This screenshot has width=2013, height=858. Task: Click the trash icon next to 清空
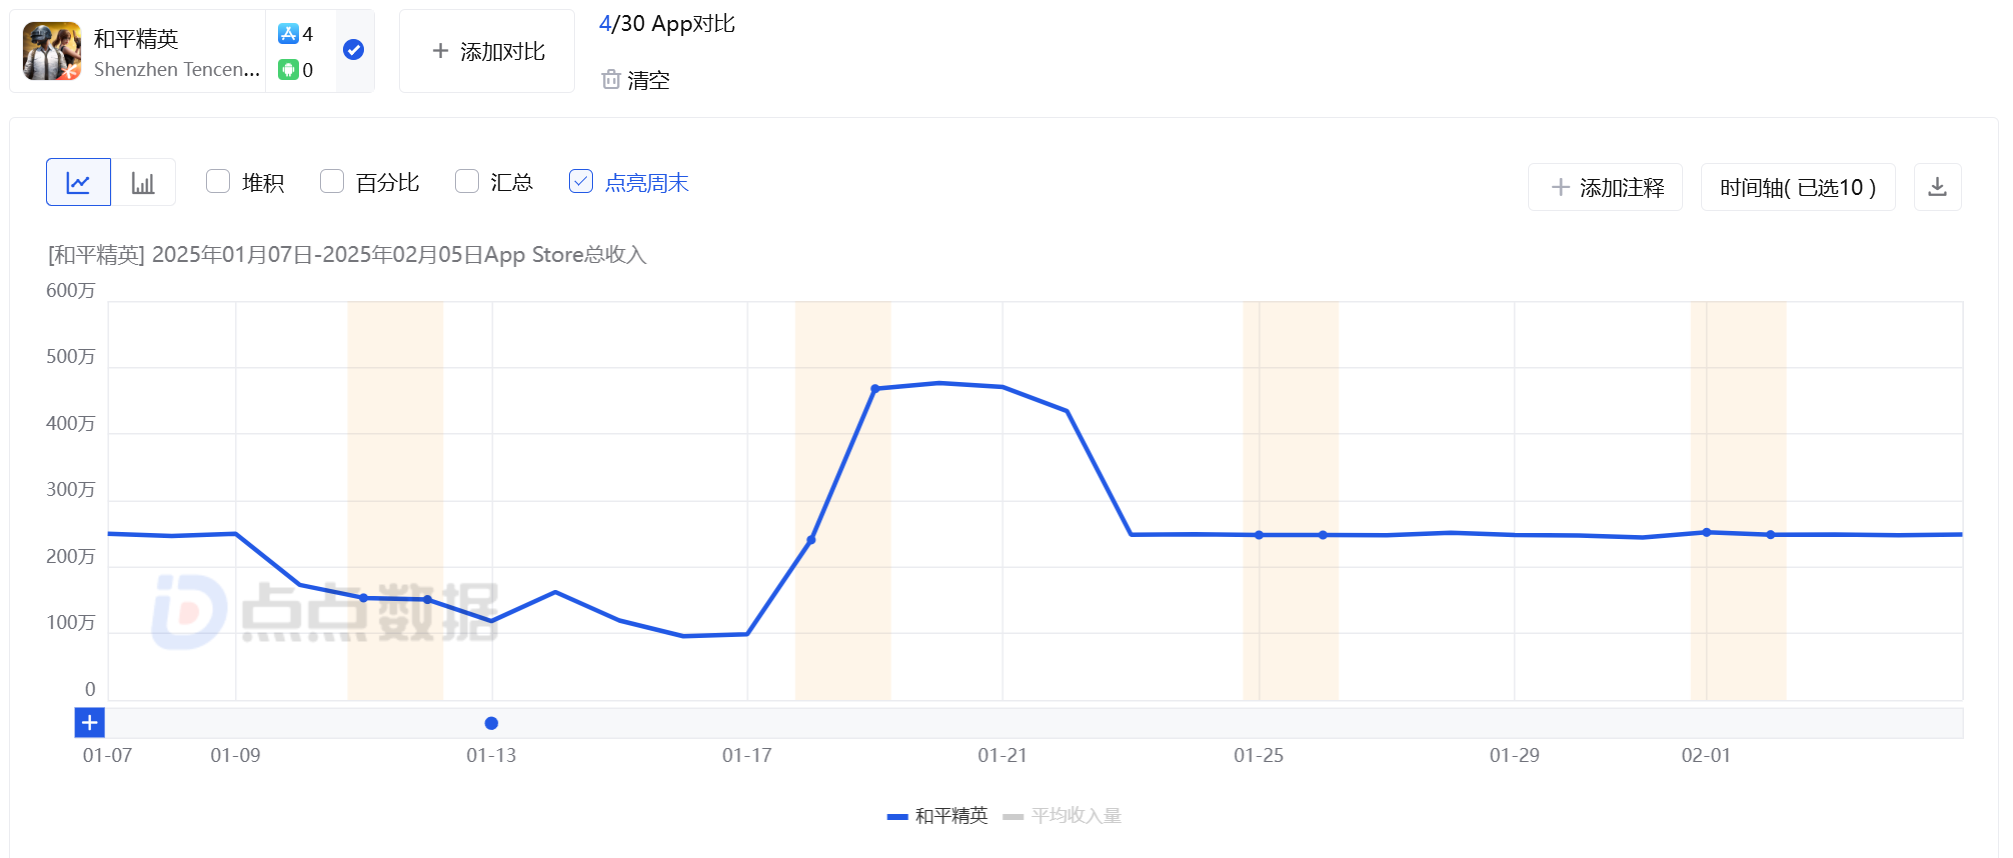611,79
